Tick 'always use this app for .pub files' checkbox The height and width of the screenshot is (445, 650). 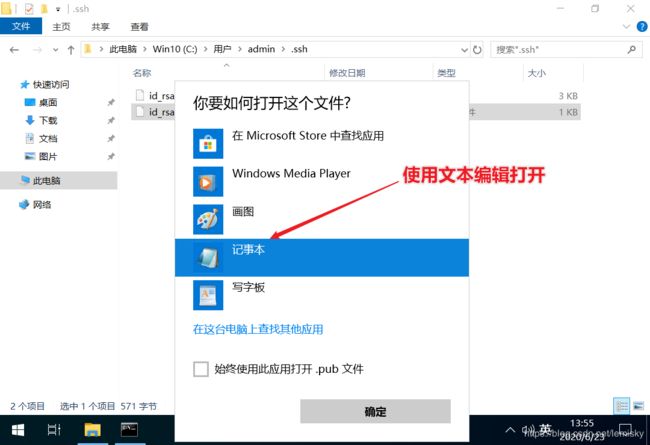pos(201,369)
